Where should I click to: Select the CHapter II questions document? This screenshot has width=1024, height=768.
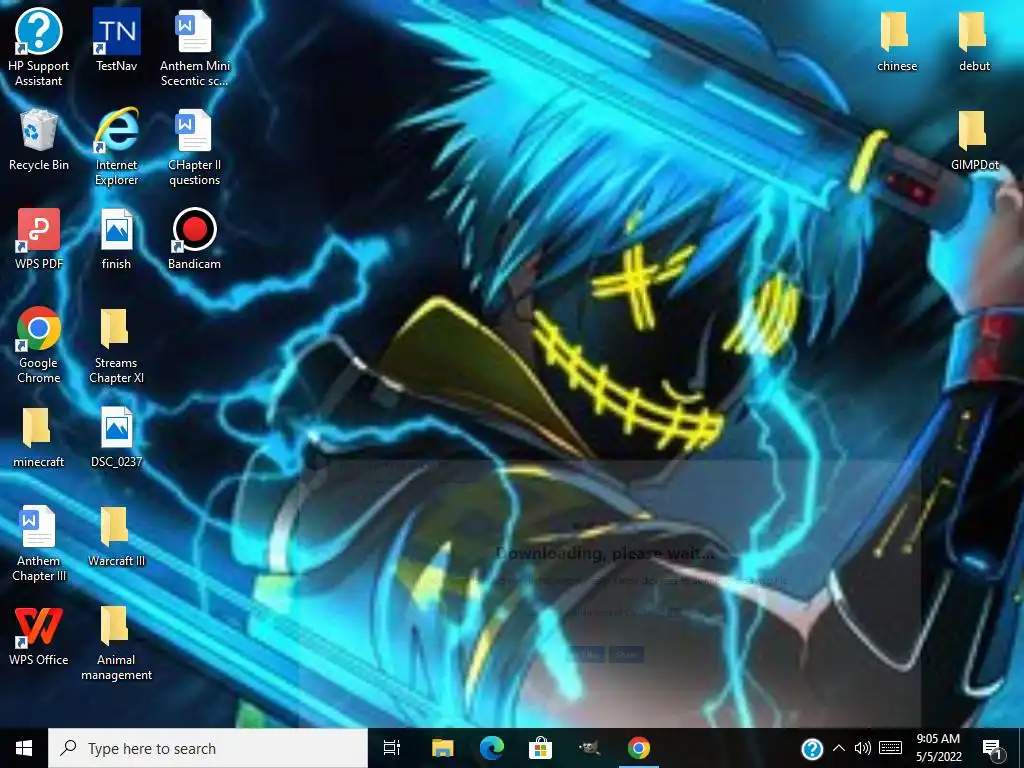click(x=194, y=147)
